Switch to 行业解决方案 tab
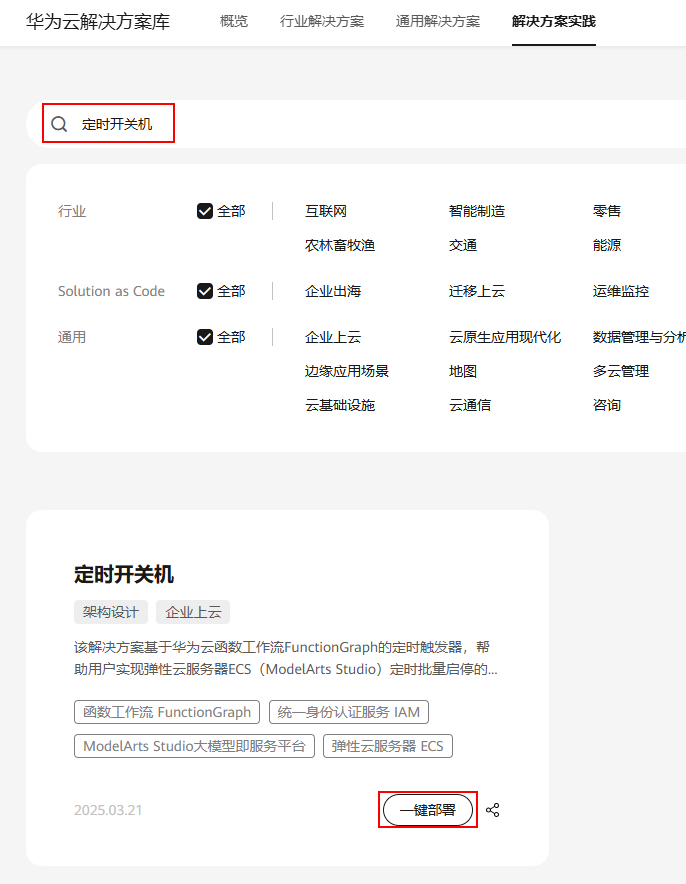Viewport: 686px width, 884px height. [x=322, y=21]
